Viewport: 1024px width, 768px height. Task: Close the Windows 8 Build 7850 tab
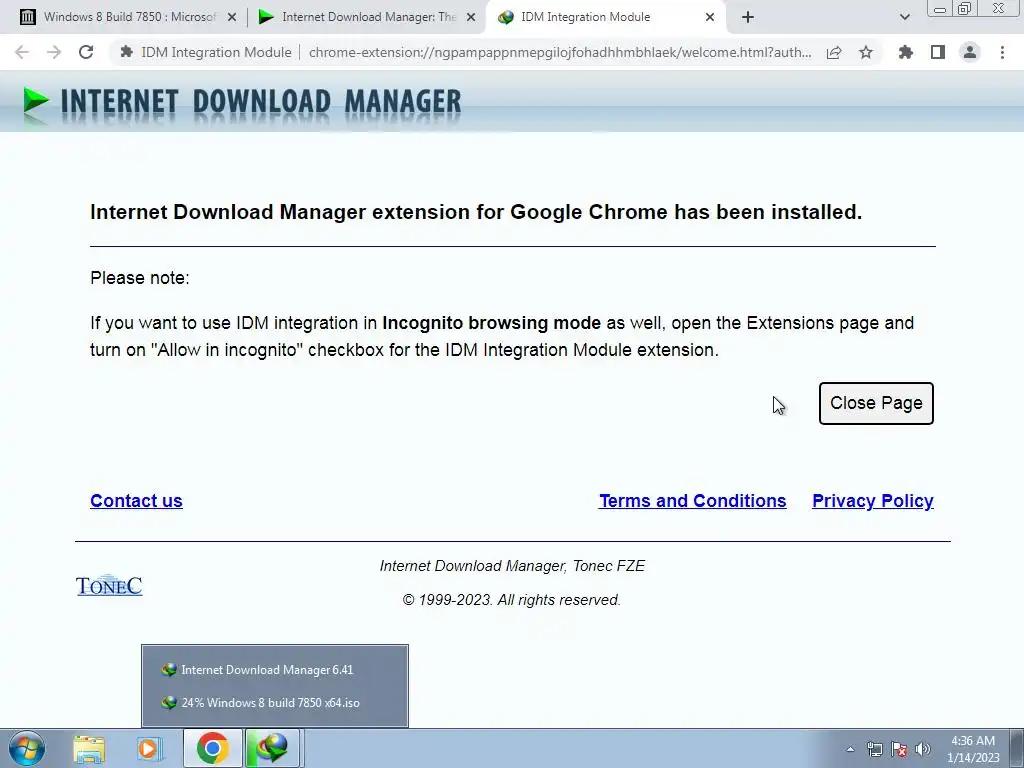[x=232, y=18]
